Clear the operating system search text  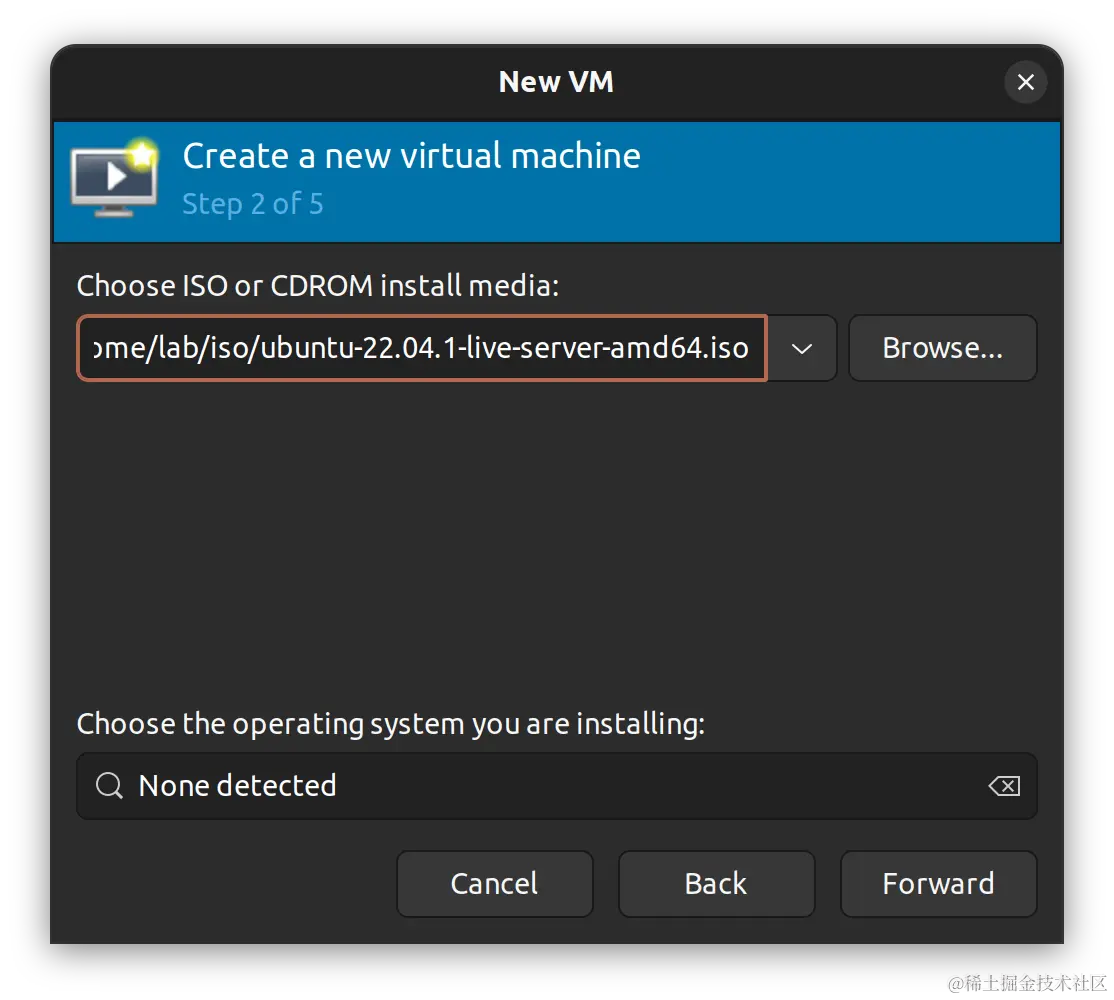coord(1005,786)
